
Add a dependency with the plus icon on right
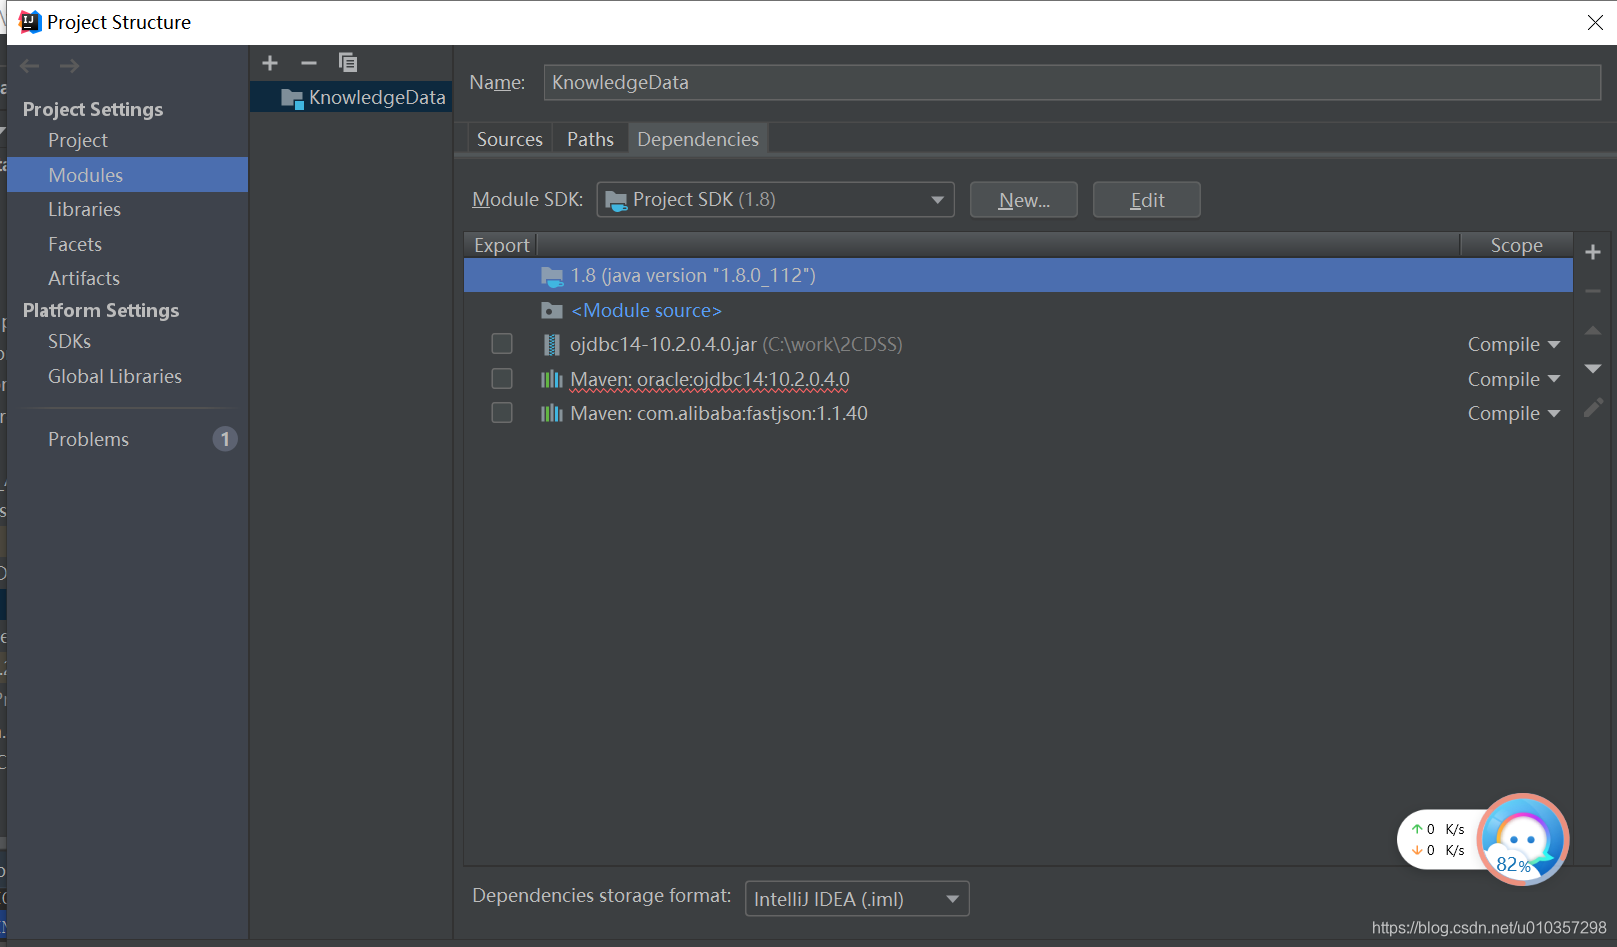(1593, 251)
